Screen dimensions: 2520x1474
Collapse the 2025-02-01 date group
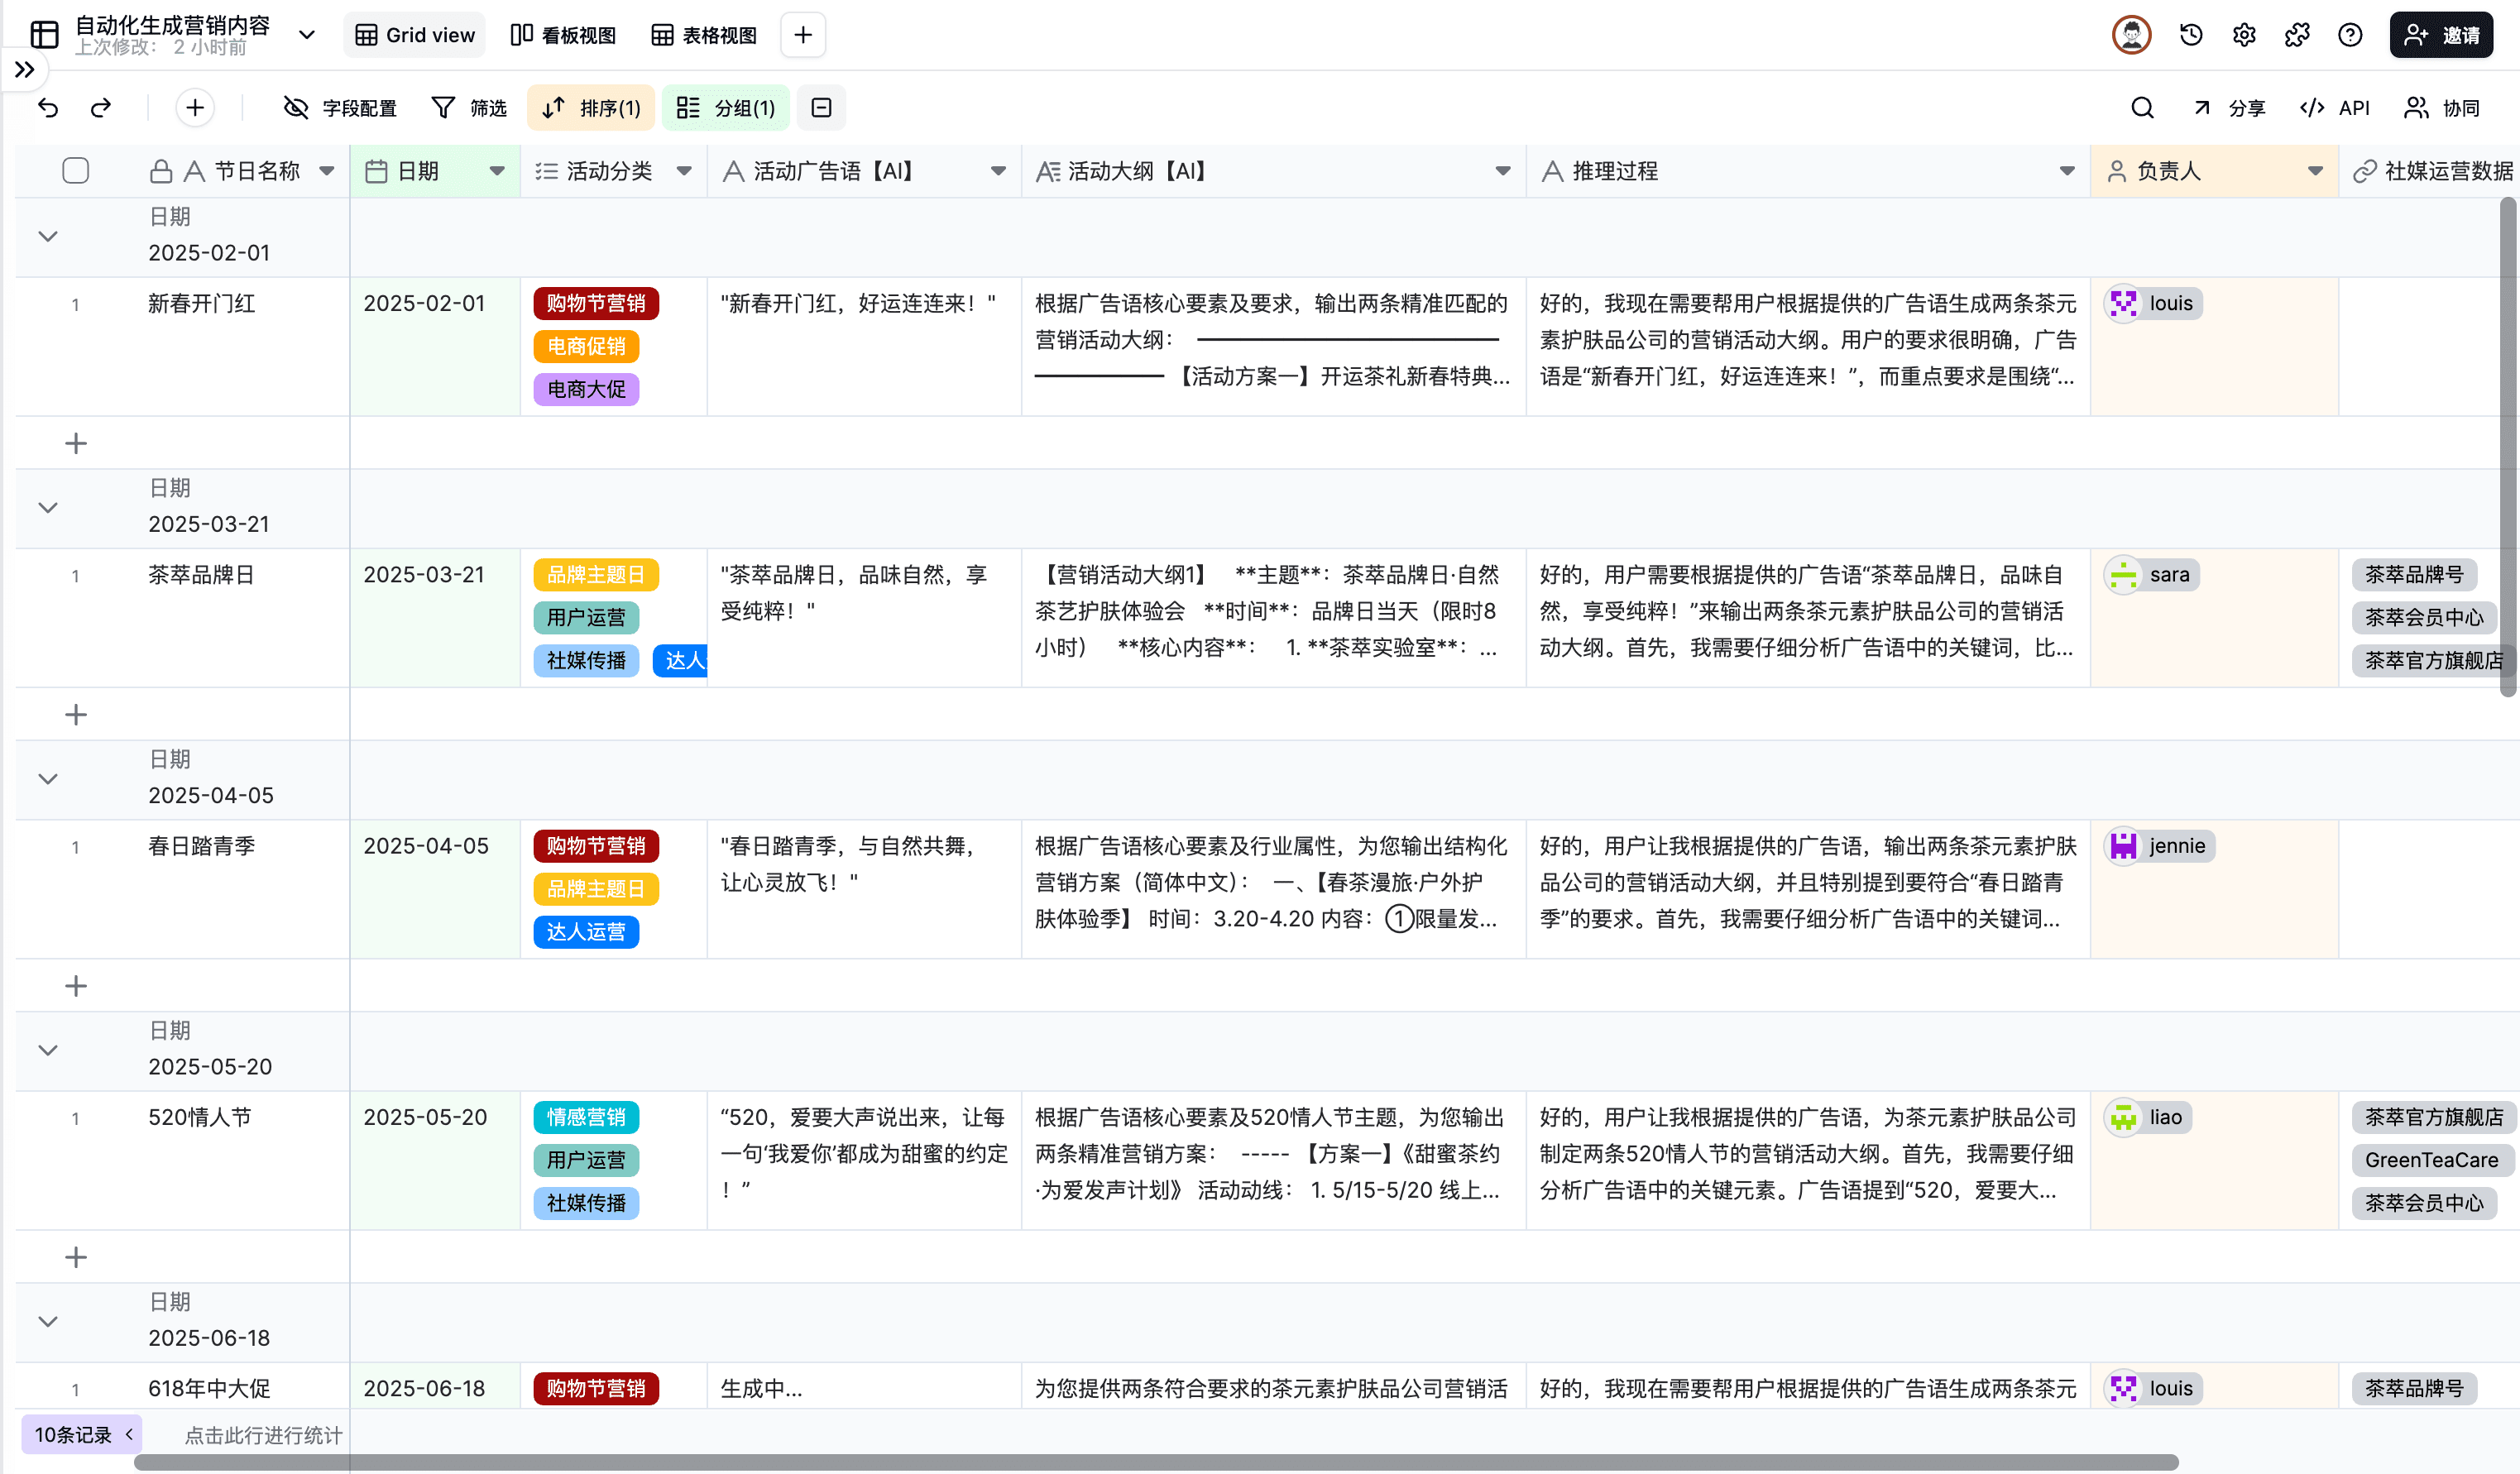47,236
